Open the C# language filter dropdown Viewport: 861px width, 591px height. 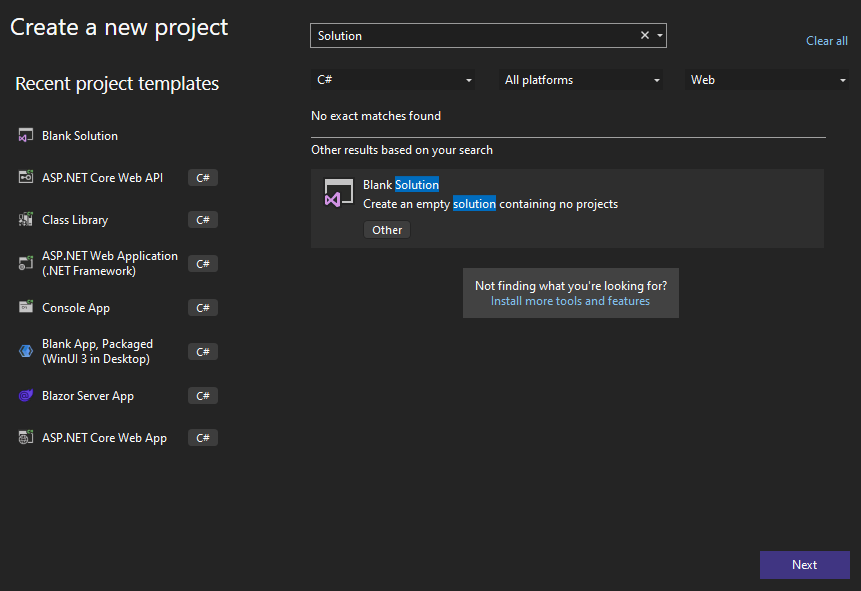[393, 80]
